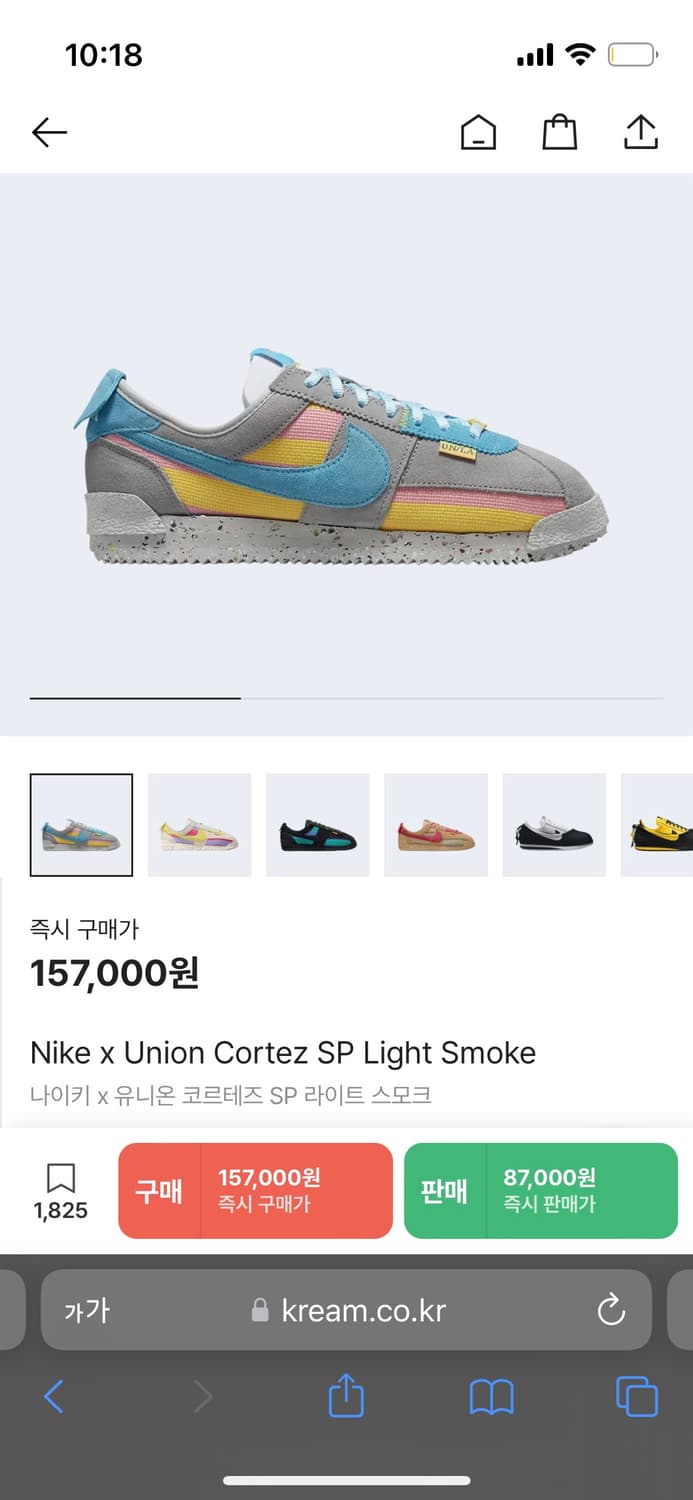
Task: Go back with Safari blue chevron
Action: click(54, 1396)
